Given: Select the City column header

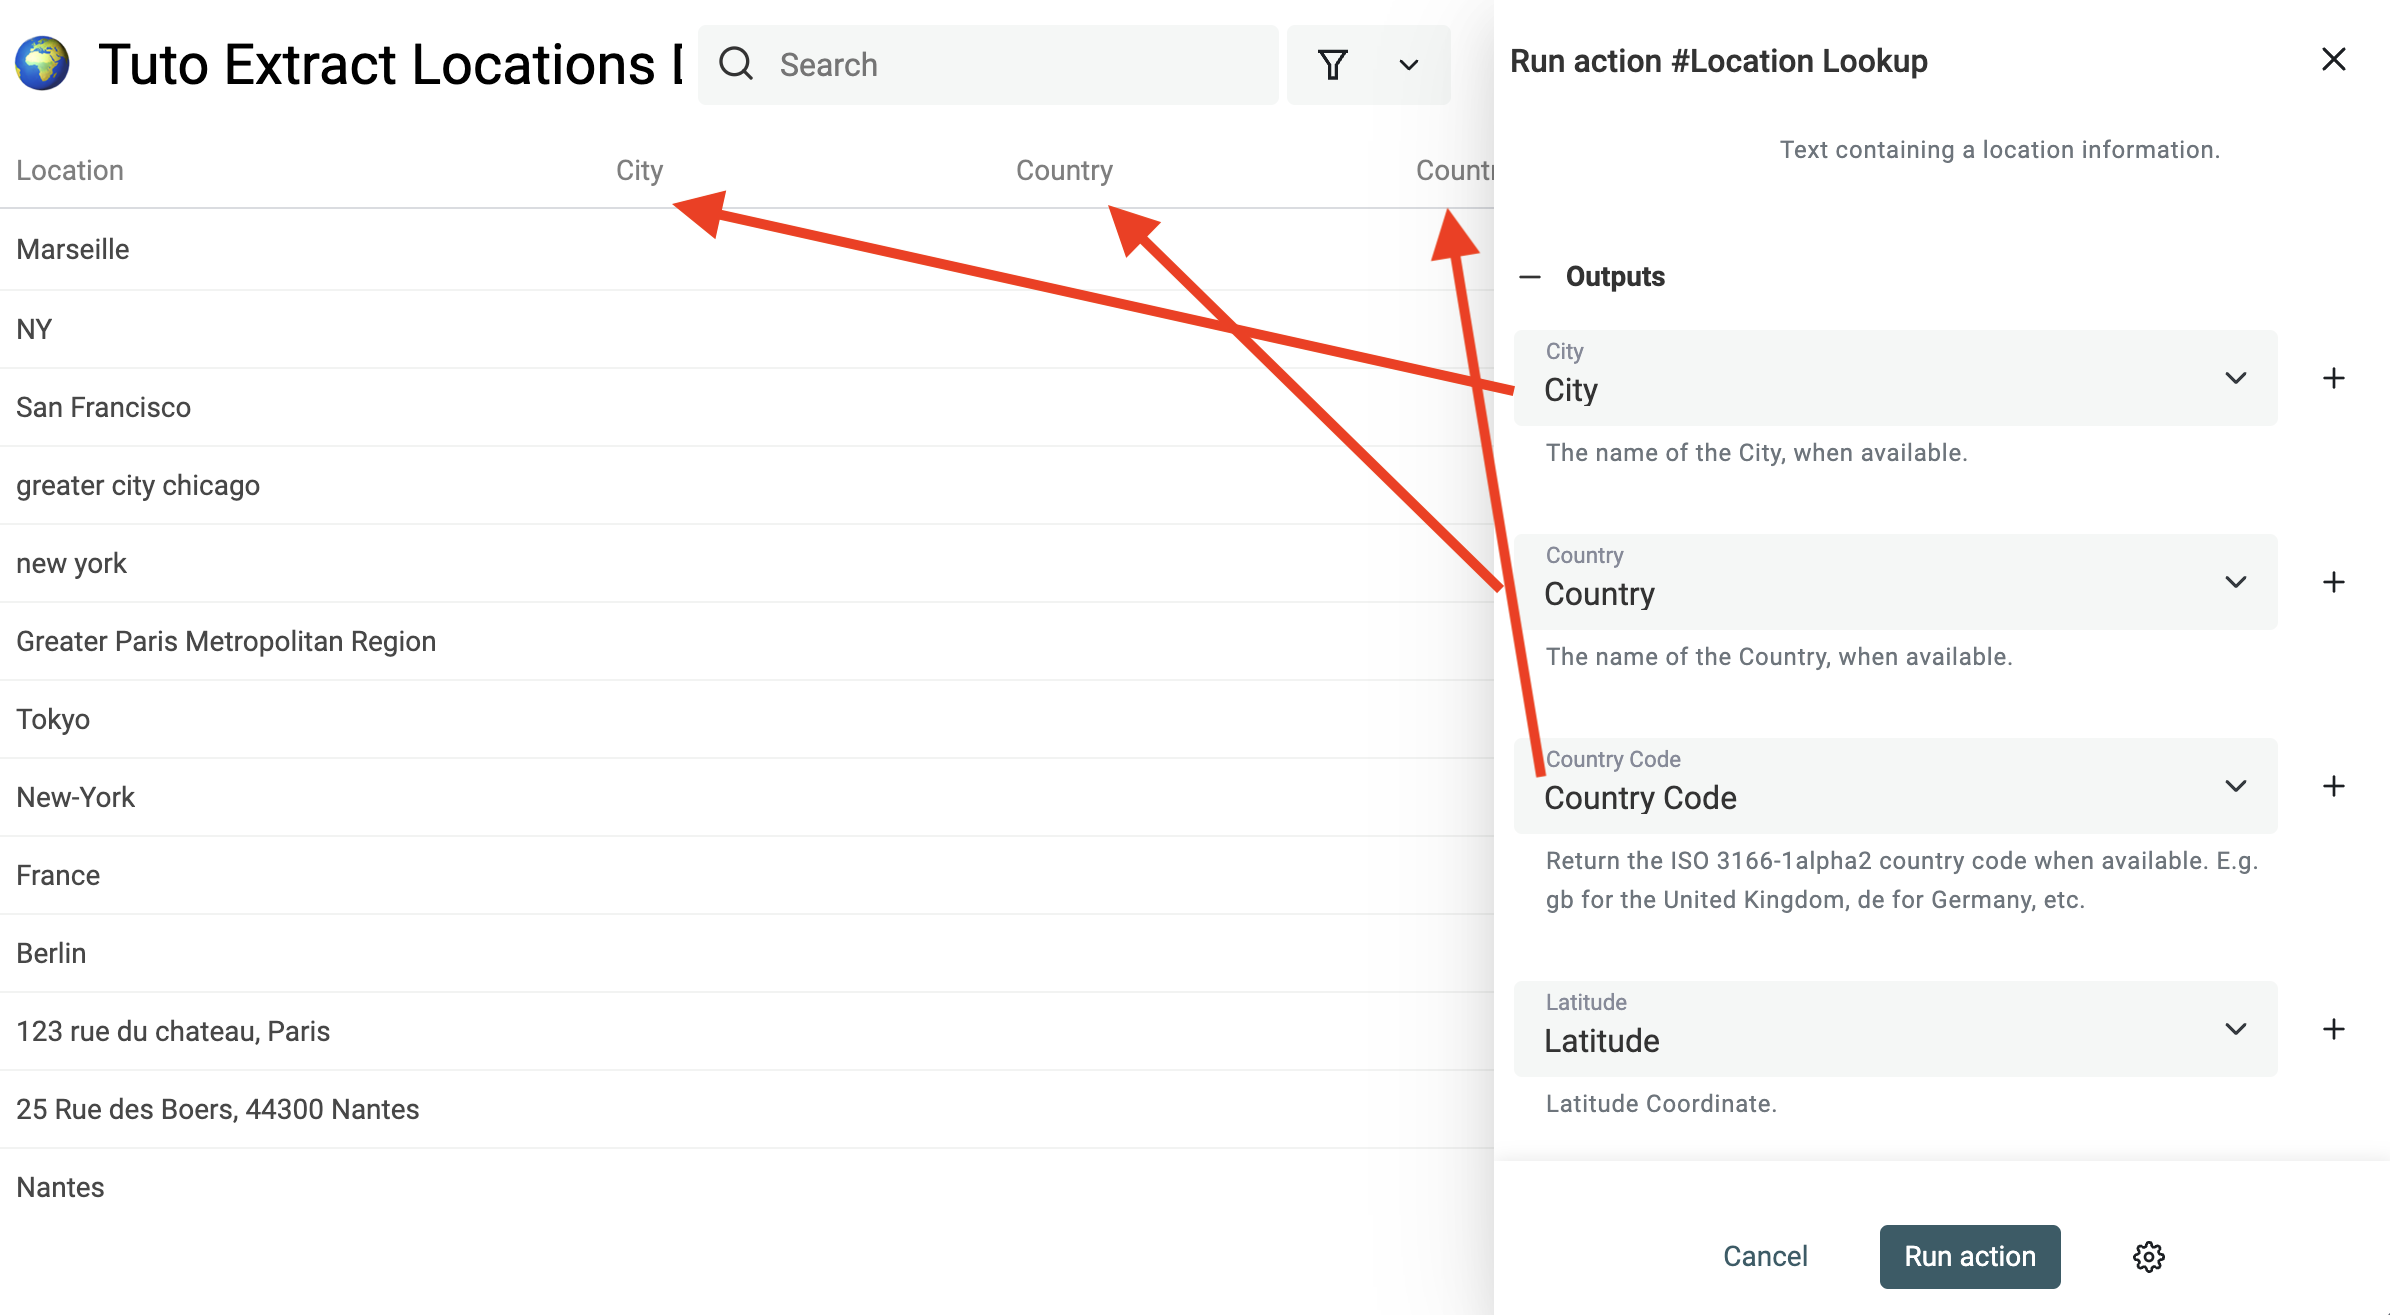Looking at the screenshot, I should pyautogui.click(x=641, y=168).
